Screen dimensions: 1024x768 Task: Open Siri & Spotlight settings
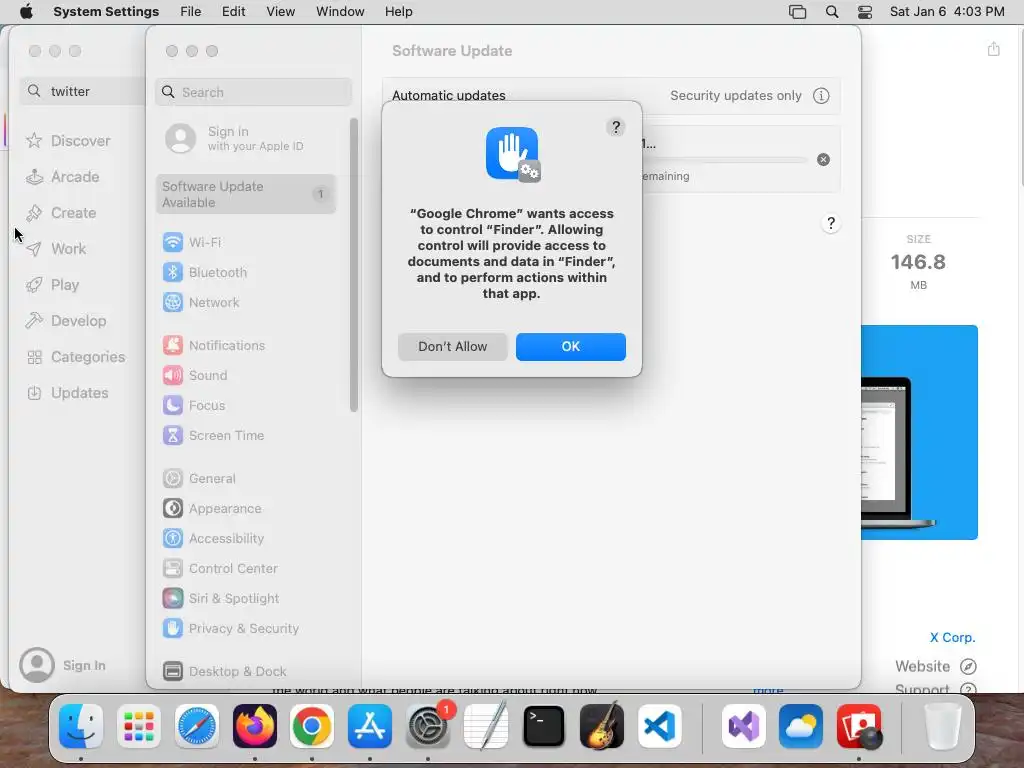tap(246, 599)
